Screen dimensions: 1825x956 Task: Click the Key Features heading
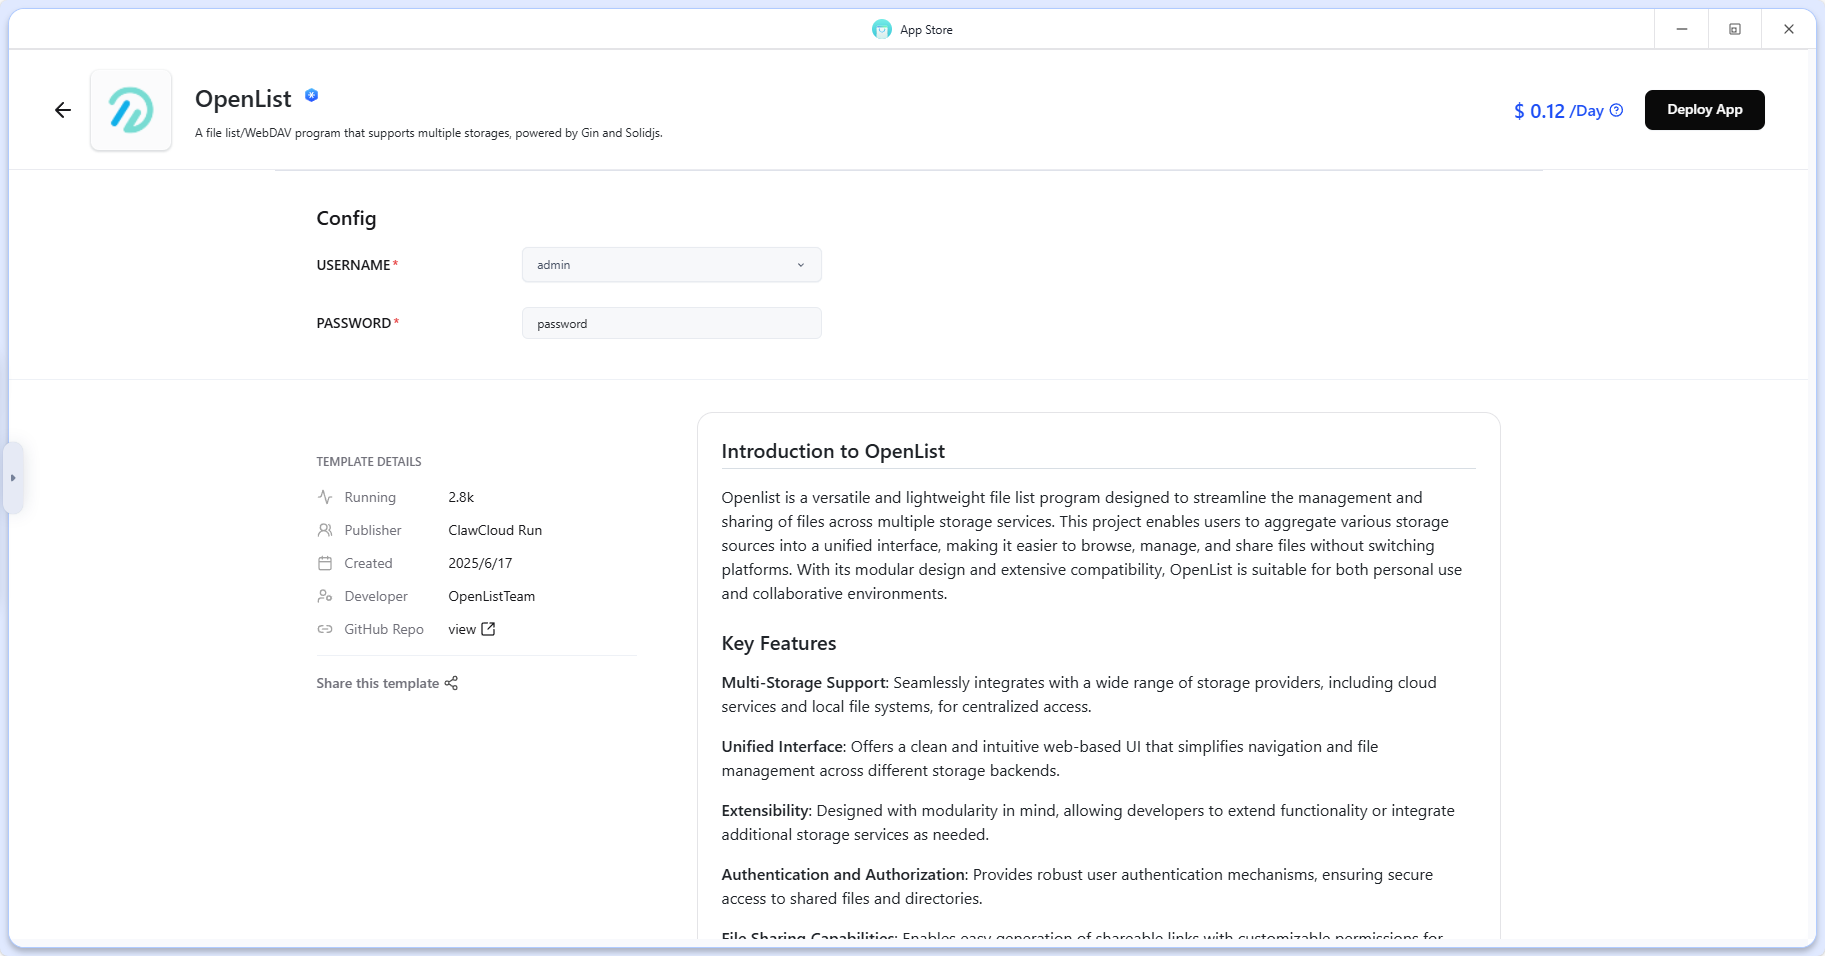click(x=779, y=643)
